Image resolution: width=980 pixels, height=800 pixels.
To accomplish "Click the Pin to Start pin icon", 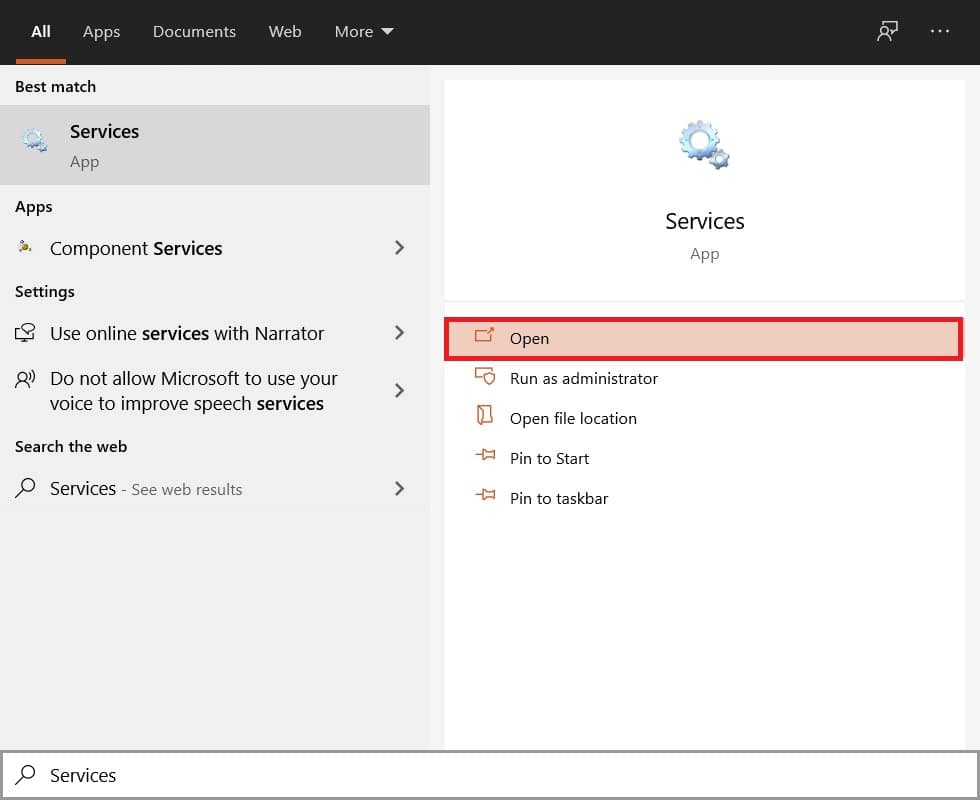I will (485, 458).
